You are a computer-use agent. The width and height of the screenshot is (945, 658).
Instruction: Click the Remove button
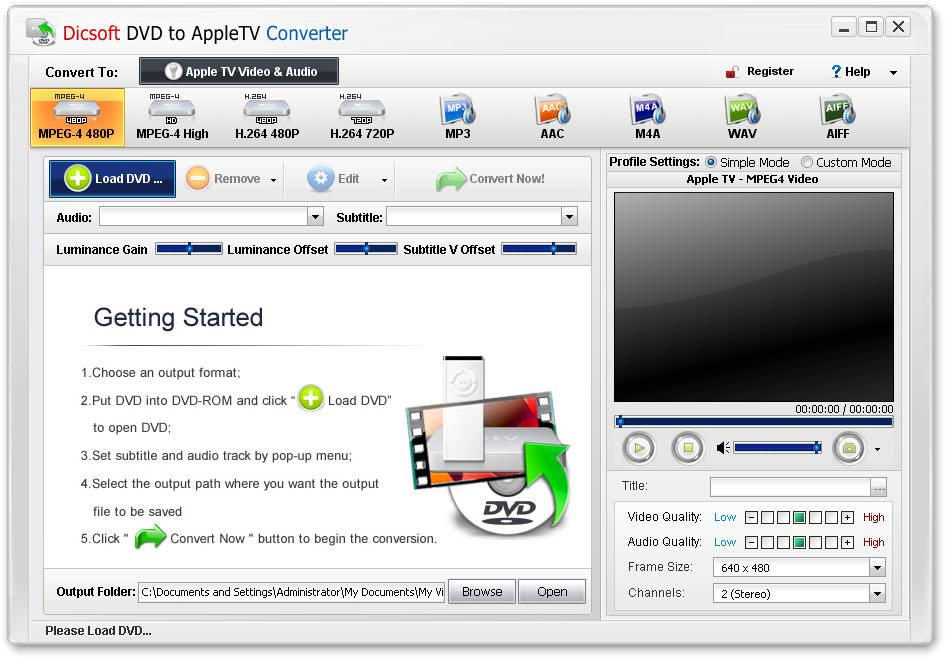223,179
